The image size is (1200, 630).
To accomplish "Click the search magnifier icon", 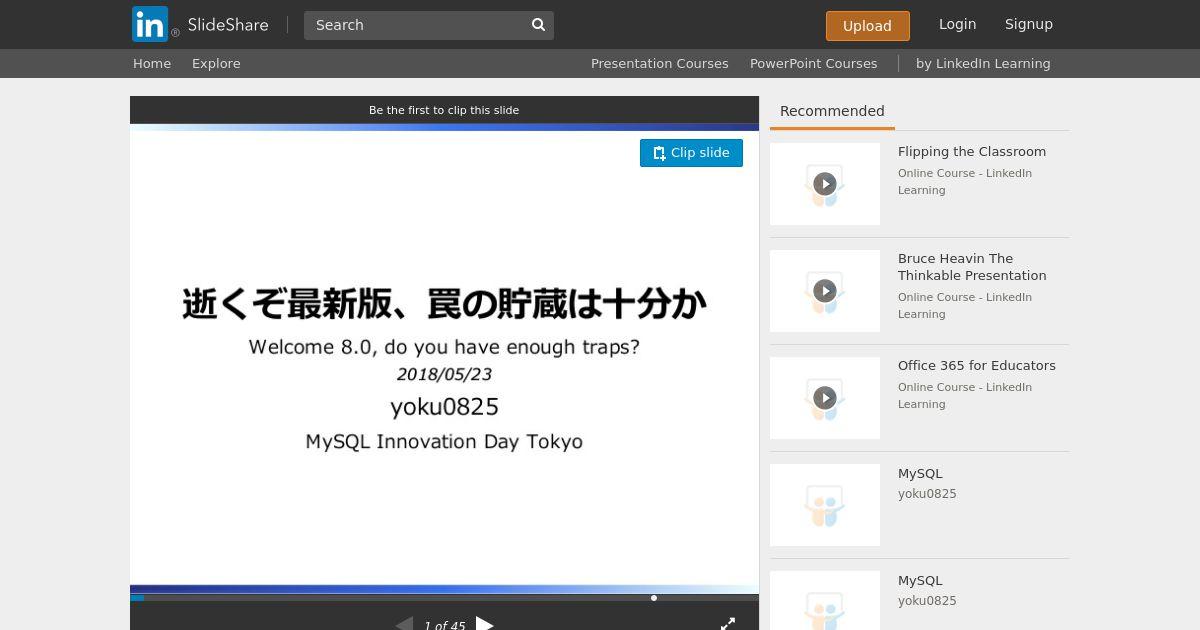I will (x=538, y=25).
